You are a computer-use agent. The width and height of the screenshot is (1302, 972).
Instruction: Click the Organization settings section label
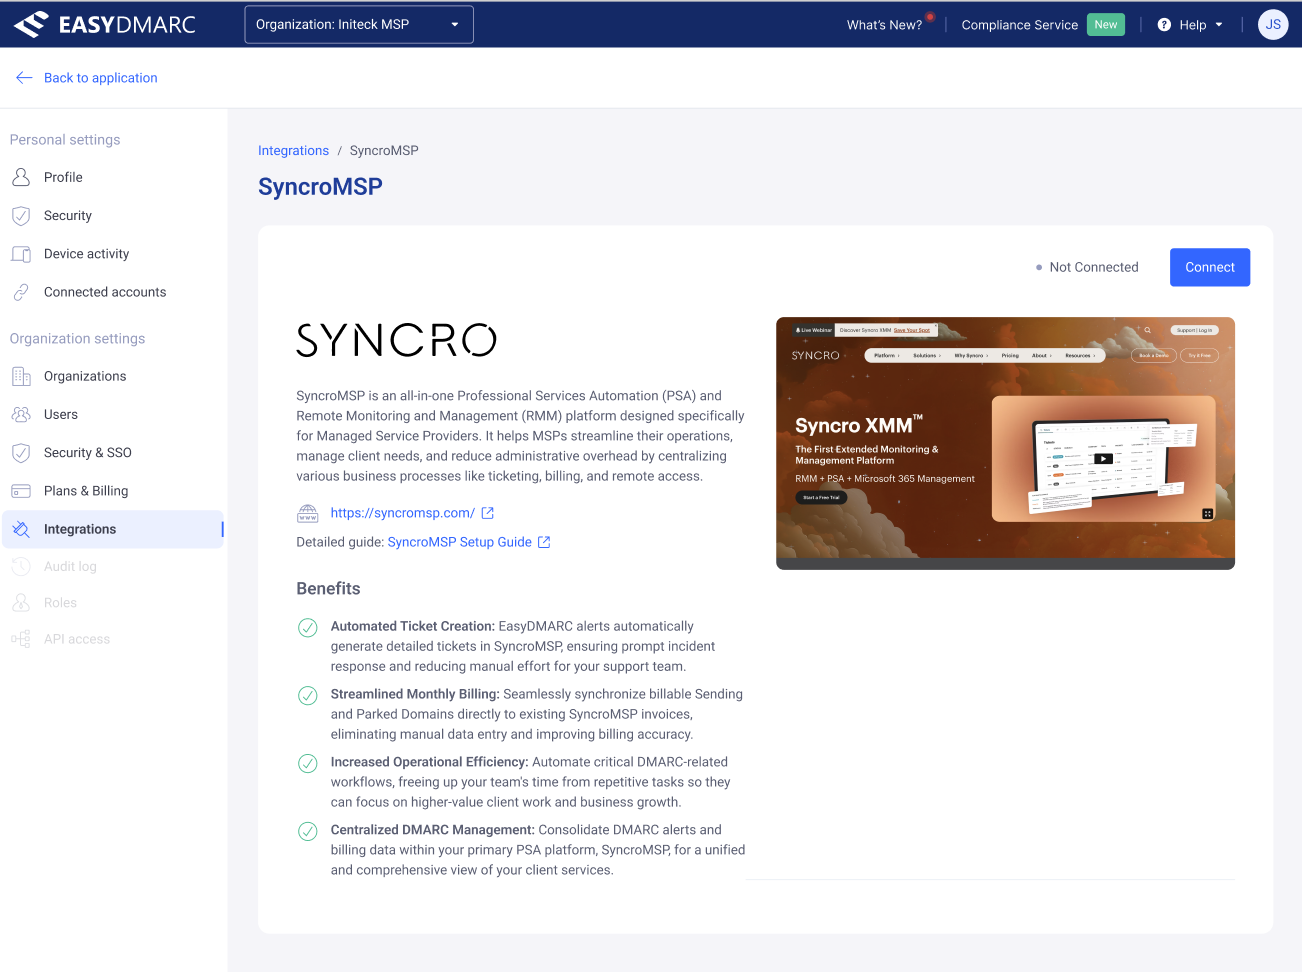click(x=77, y=339)
